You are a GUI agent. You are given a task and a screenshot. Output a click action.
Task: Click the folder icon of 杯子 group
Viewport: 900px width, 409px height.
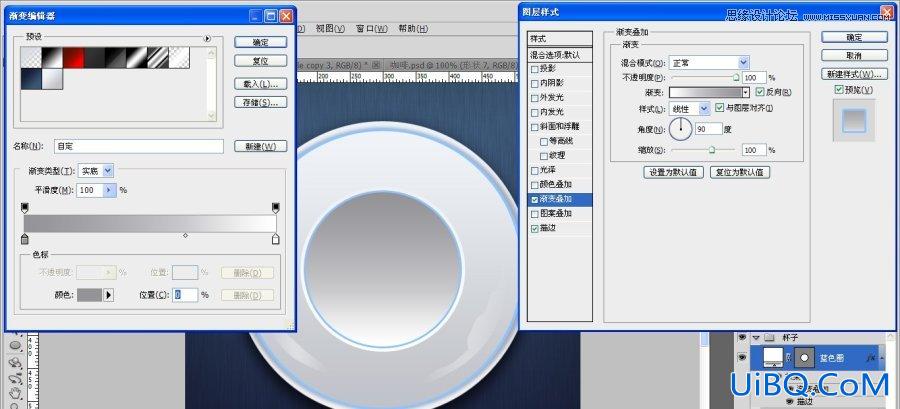[771, 338]
